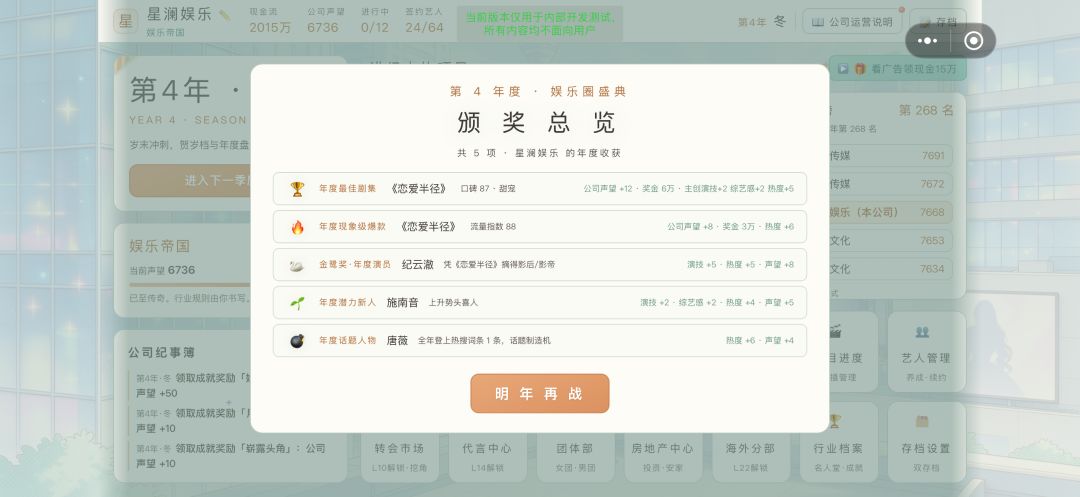Click the trophy icon for 年度最佳剧集
The width and height of the screenshot is (1080, 497).
coord(297,189)
